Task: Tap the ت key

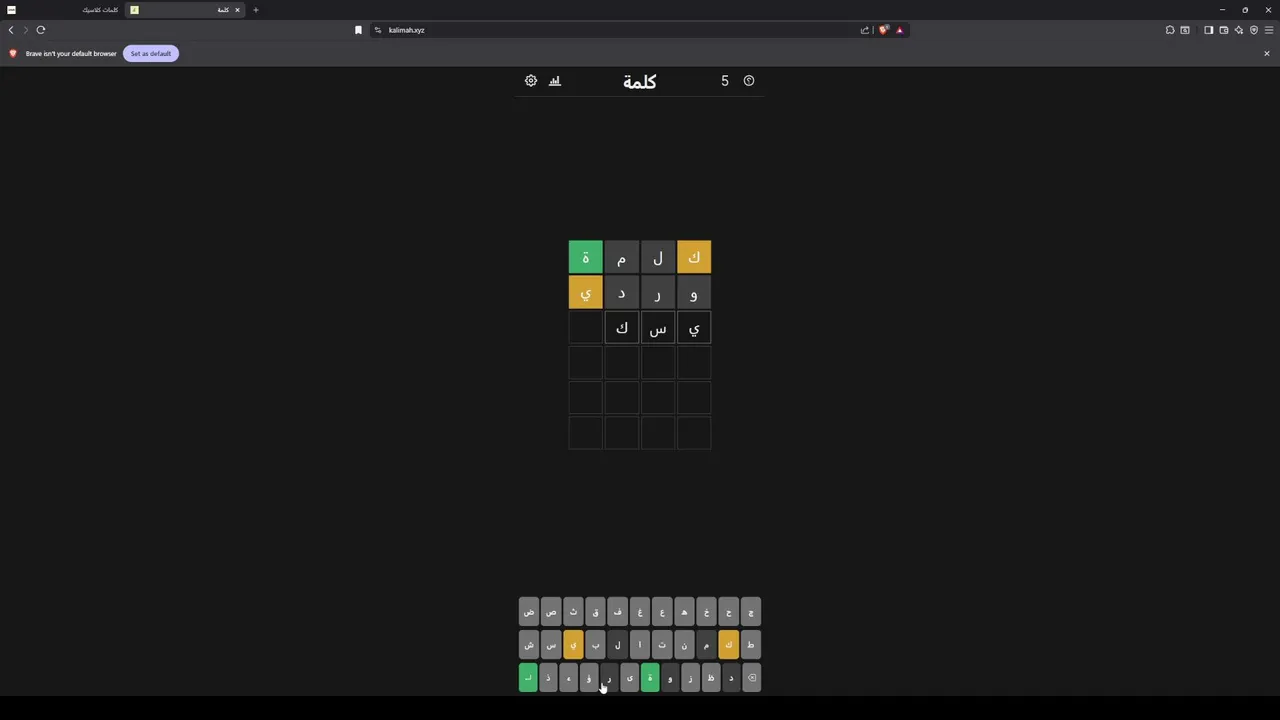Action: [662, 645]
